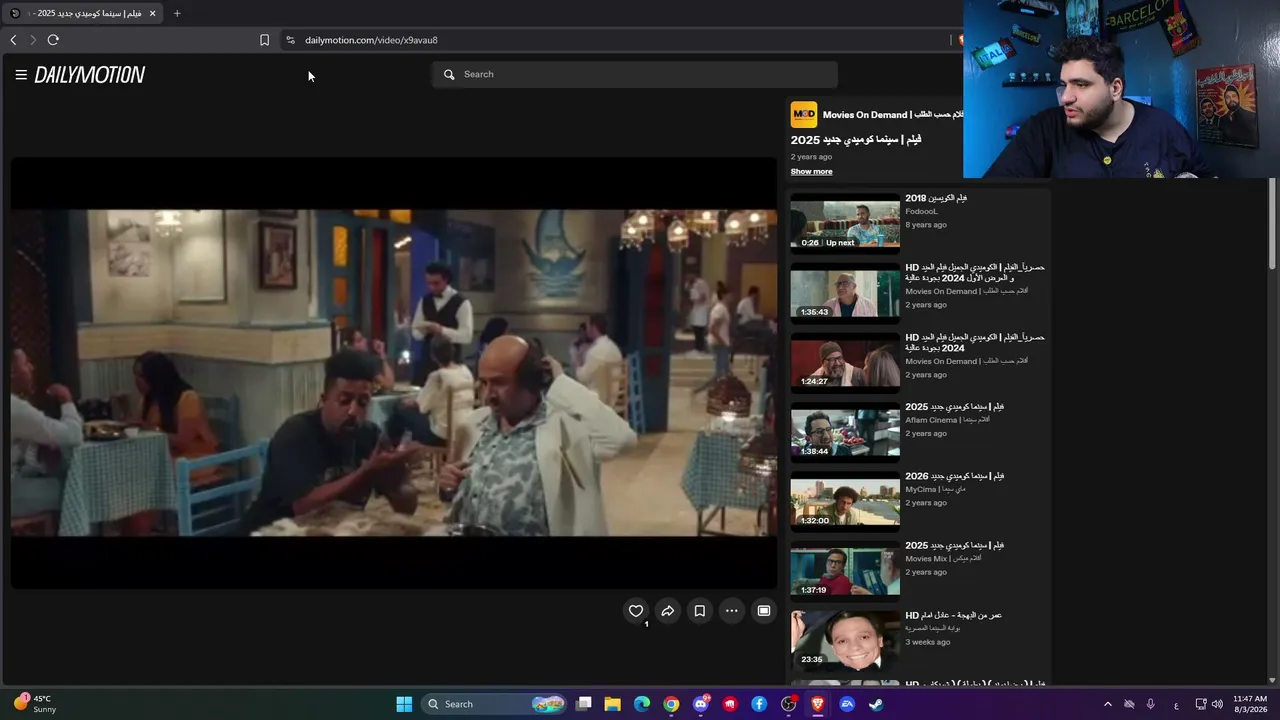Open the clock showing 11:47 AM
The width and height of the screenshot is (1280, 720).
pyautogui.click(x=1250, y=704)
